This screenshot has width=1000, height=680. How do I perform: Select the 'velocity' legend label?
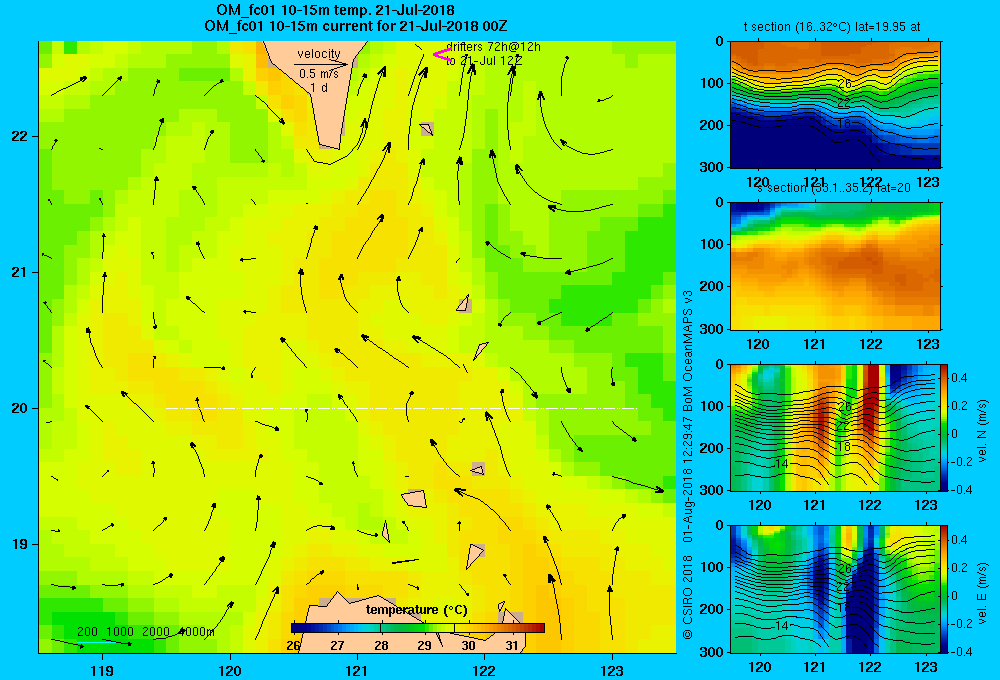(319, 54)
